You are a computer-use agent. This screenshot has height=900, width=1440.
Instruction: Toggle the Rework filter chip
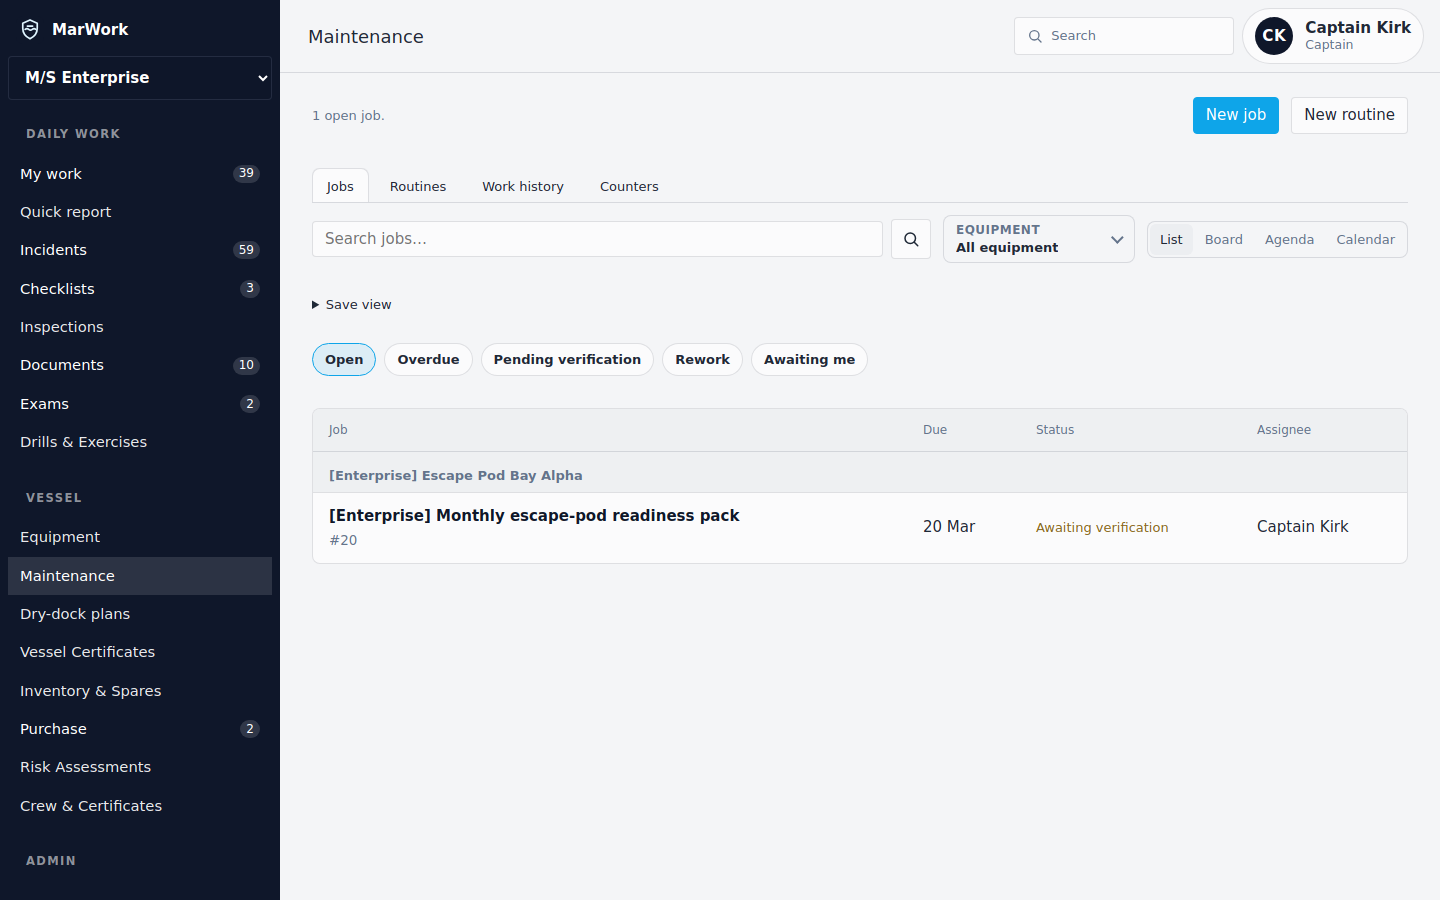point(702,360)
